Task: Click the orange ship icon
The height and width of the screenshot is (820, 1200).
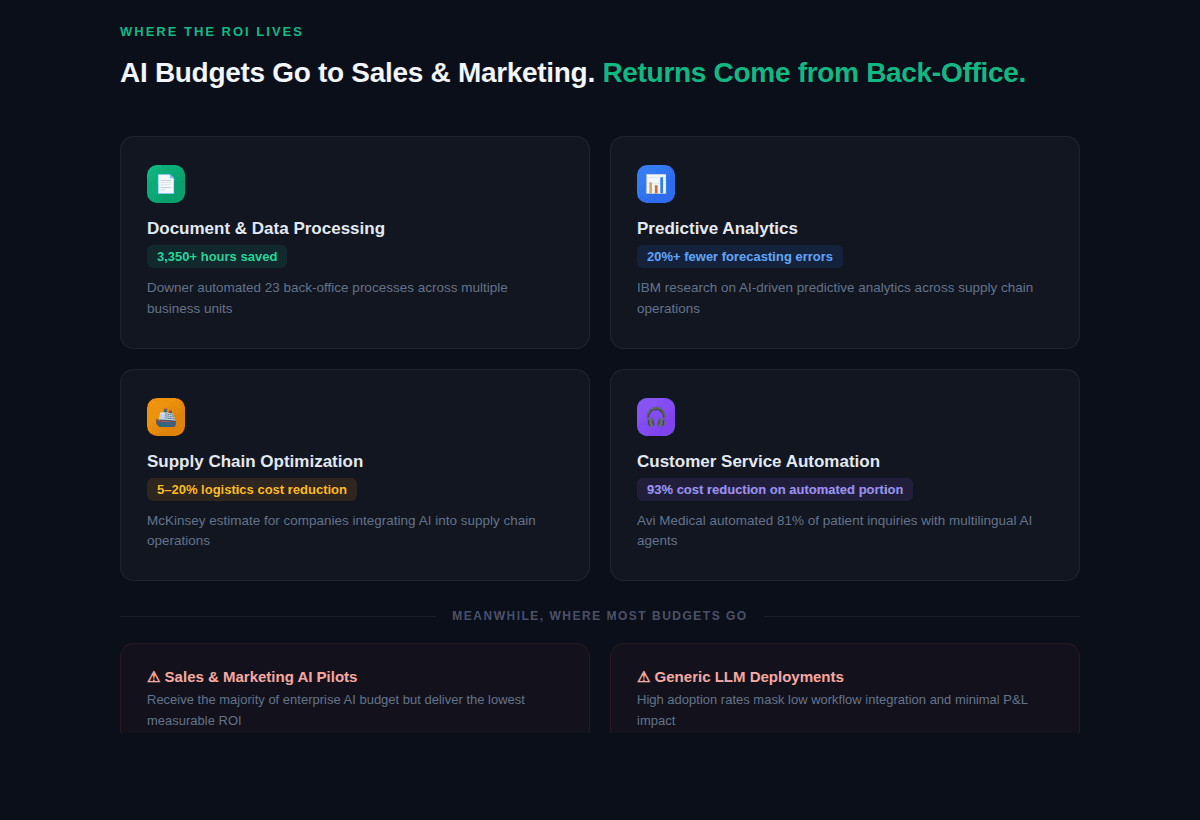Action: 166,417
